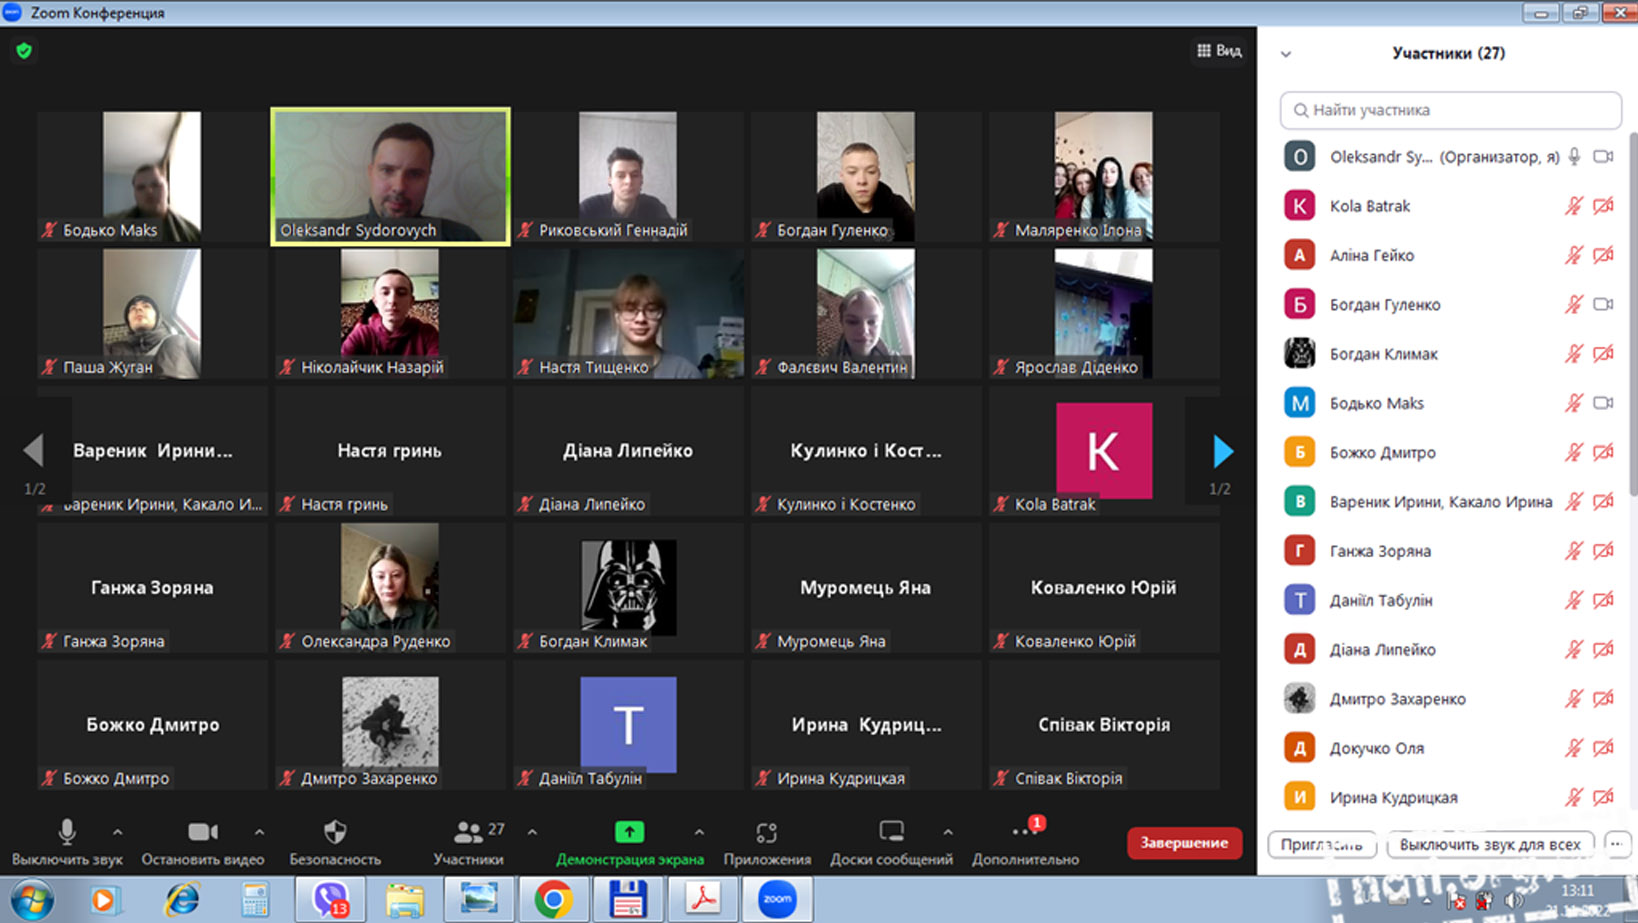Toggle Oleksandr Sy... organizer microphone icon
This screenshot has width=1638, height=923.
[1574, 157]
